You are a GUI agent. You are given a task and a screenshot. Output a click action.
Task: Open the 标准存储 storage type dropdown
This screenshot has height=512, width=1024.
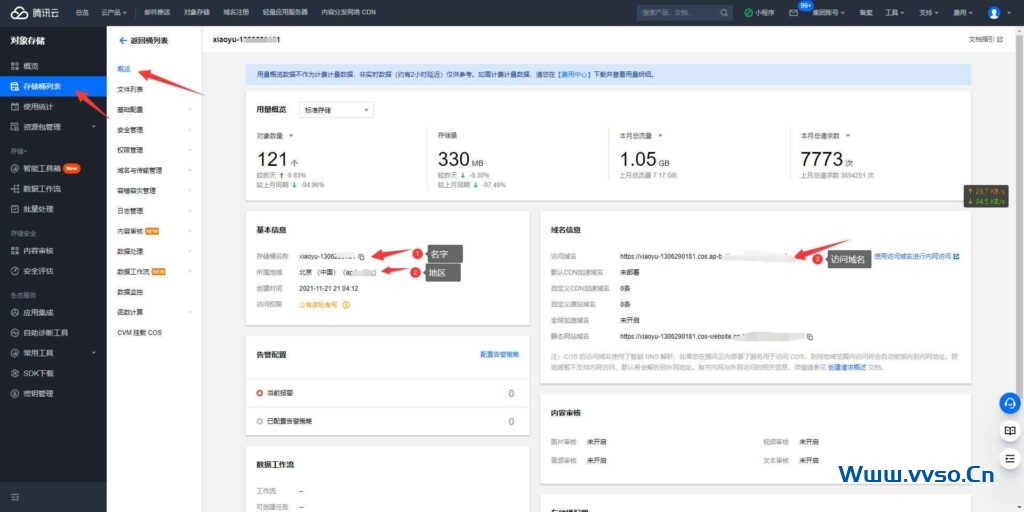(x=336, y=109)
